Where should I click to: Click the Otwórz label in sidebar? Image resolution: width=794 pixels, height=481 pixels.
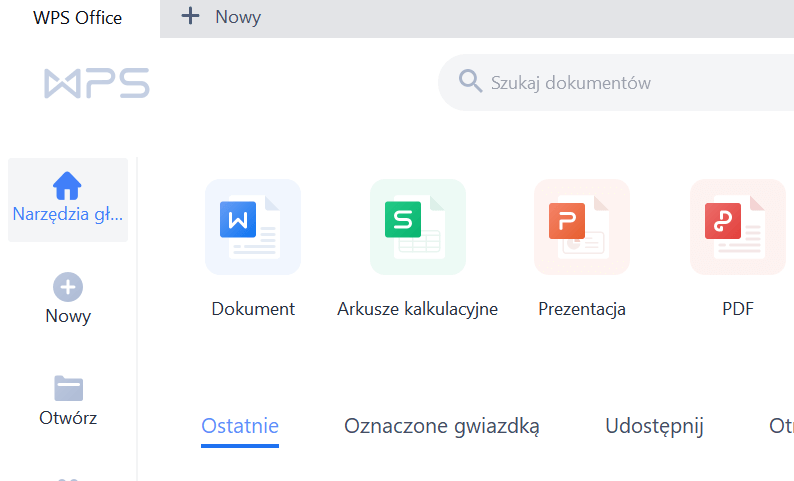(x=68, y=418)
